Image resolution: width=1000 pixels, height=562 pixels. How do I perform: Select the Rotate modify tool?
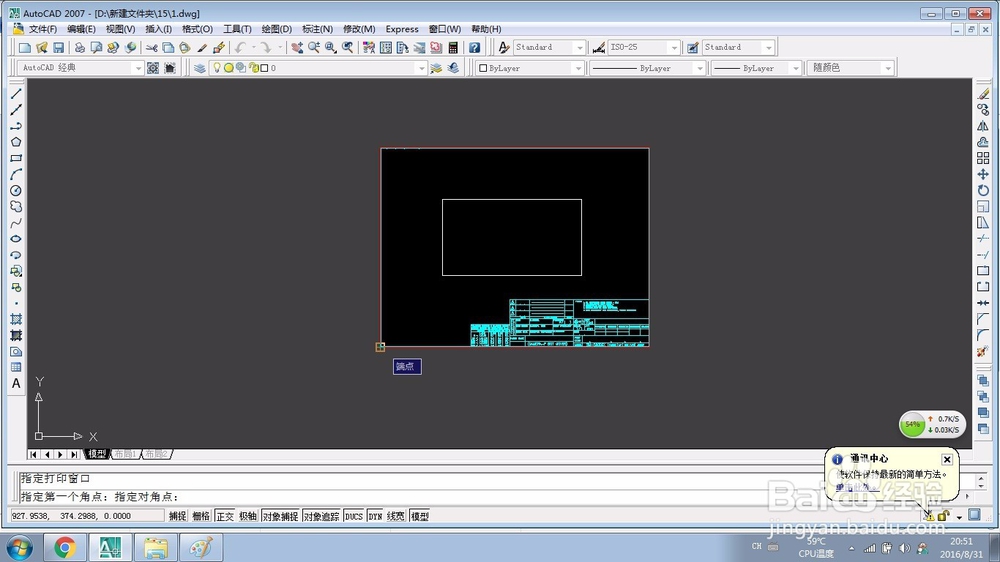pyautogui.click(x=983, y=190)
